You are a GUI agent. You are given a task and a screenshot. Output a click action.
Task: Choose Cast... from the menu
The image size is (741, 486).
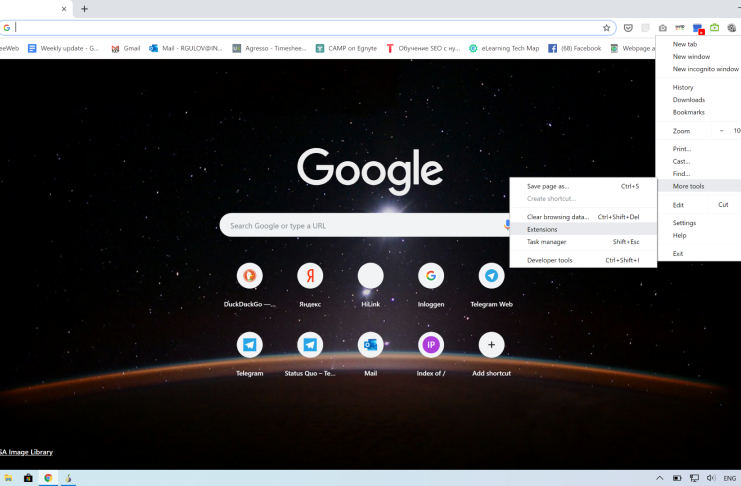698,161
